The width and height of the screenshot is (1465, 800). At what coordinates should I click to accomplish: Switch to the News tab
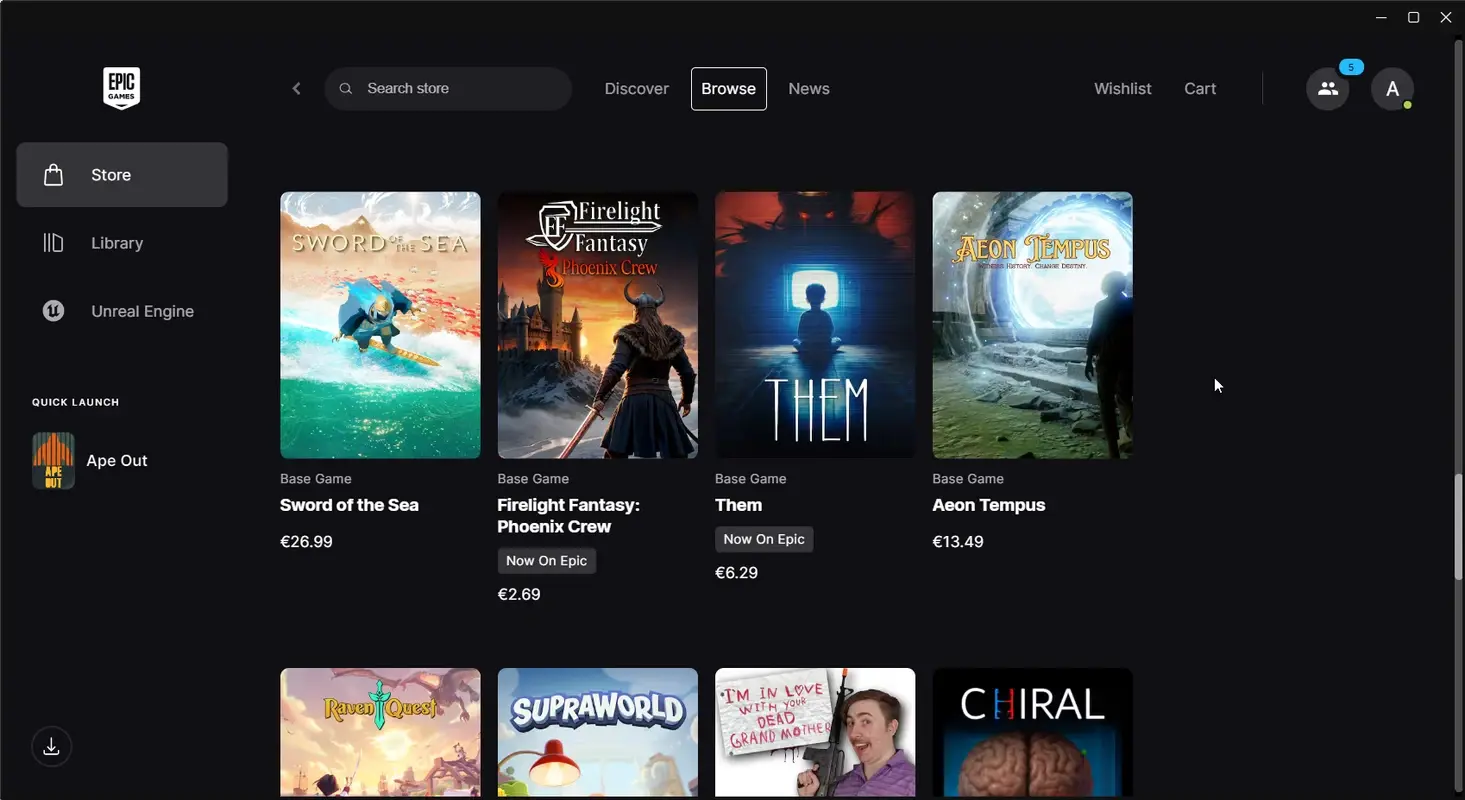coord(808,88)
